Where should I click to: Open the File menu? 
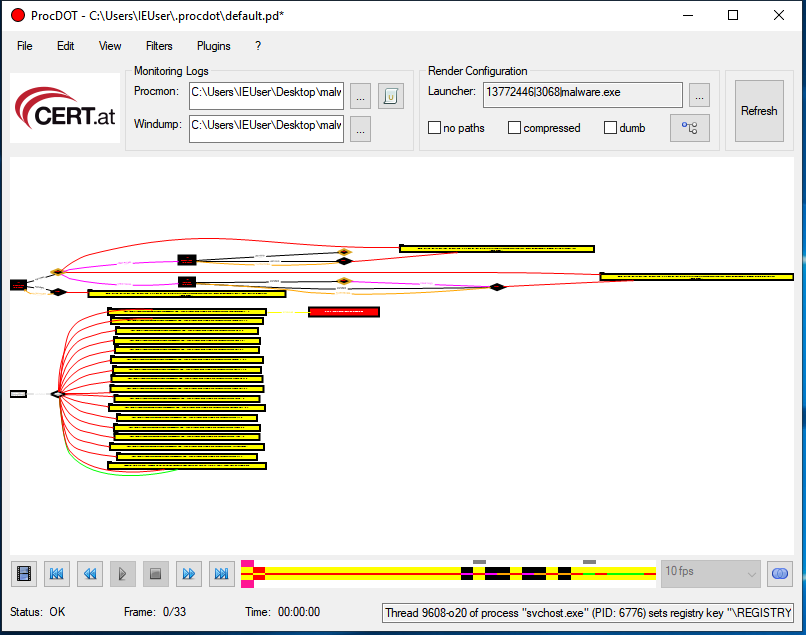[x=24, y=46]
